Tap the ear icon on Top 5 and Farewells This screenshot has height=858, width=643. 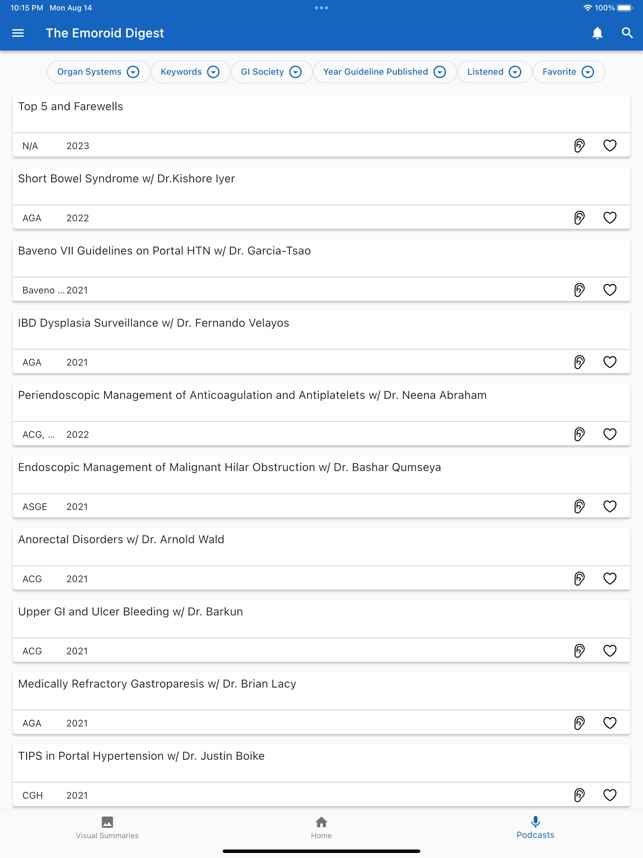coord(579,145)
